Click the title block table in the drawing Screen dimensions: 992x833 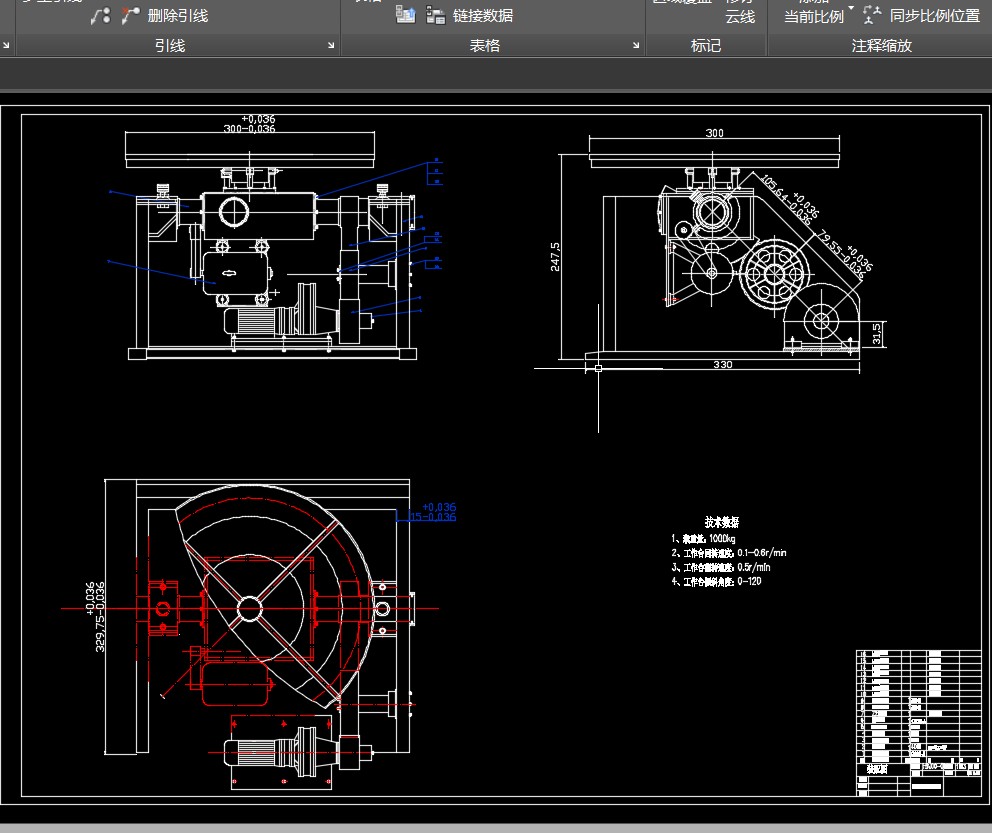coord(919,722)
